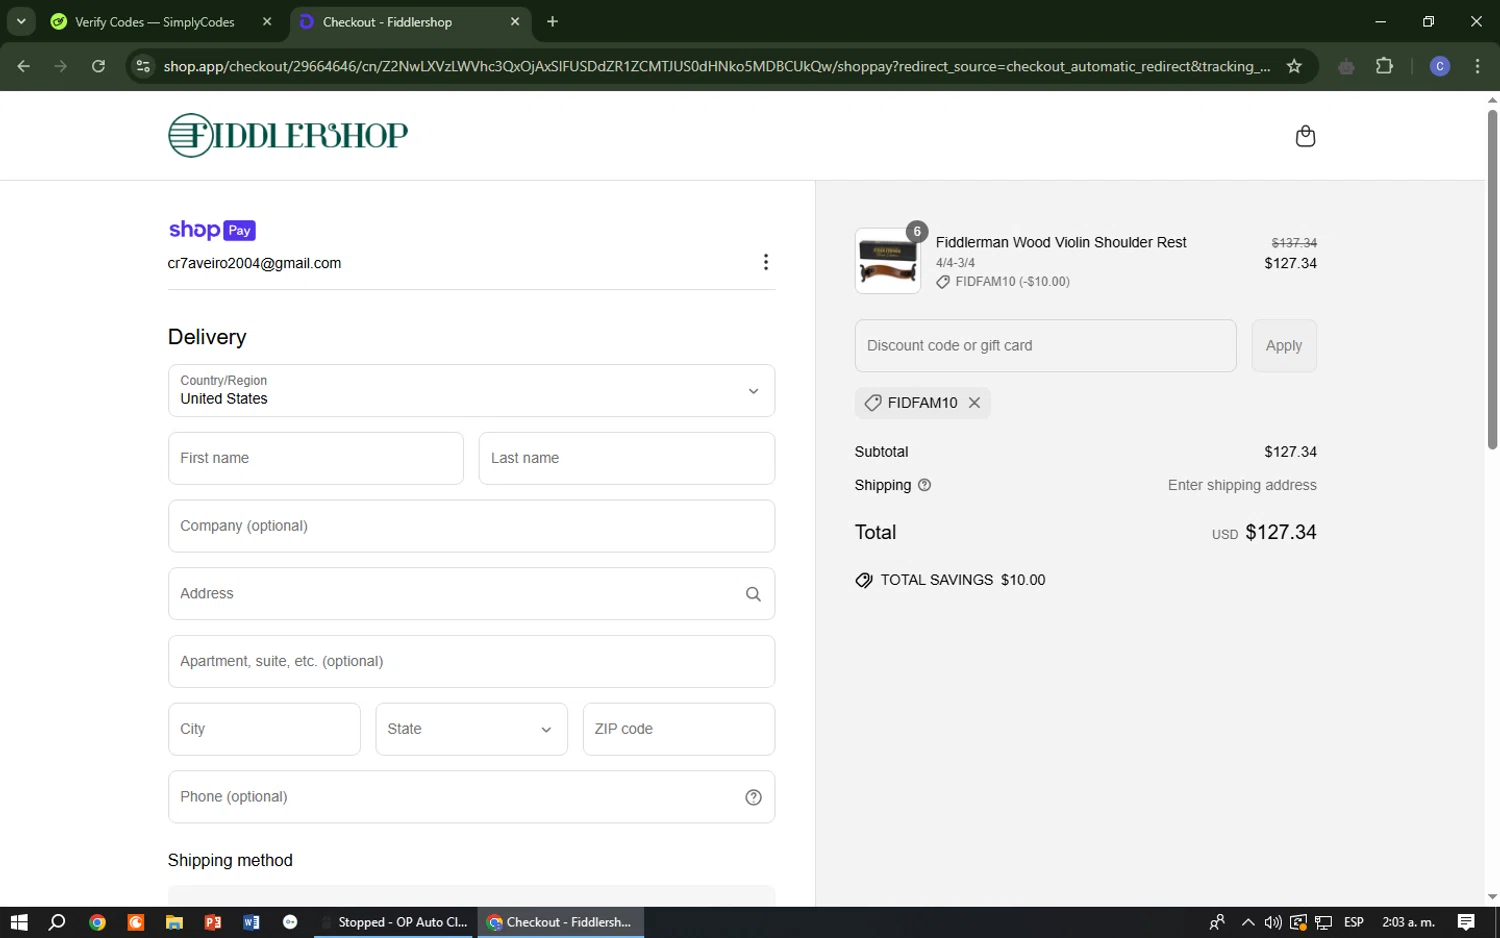Click the ZIP code field
This screenshot has width=1500, height=938.
point(678,729)
